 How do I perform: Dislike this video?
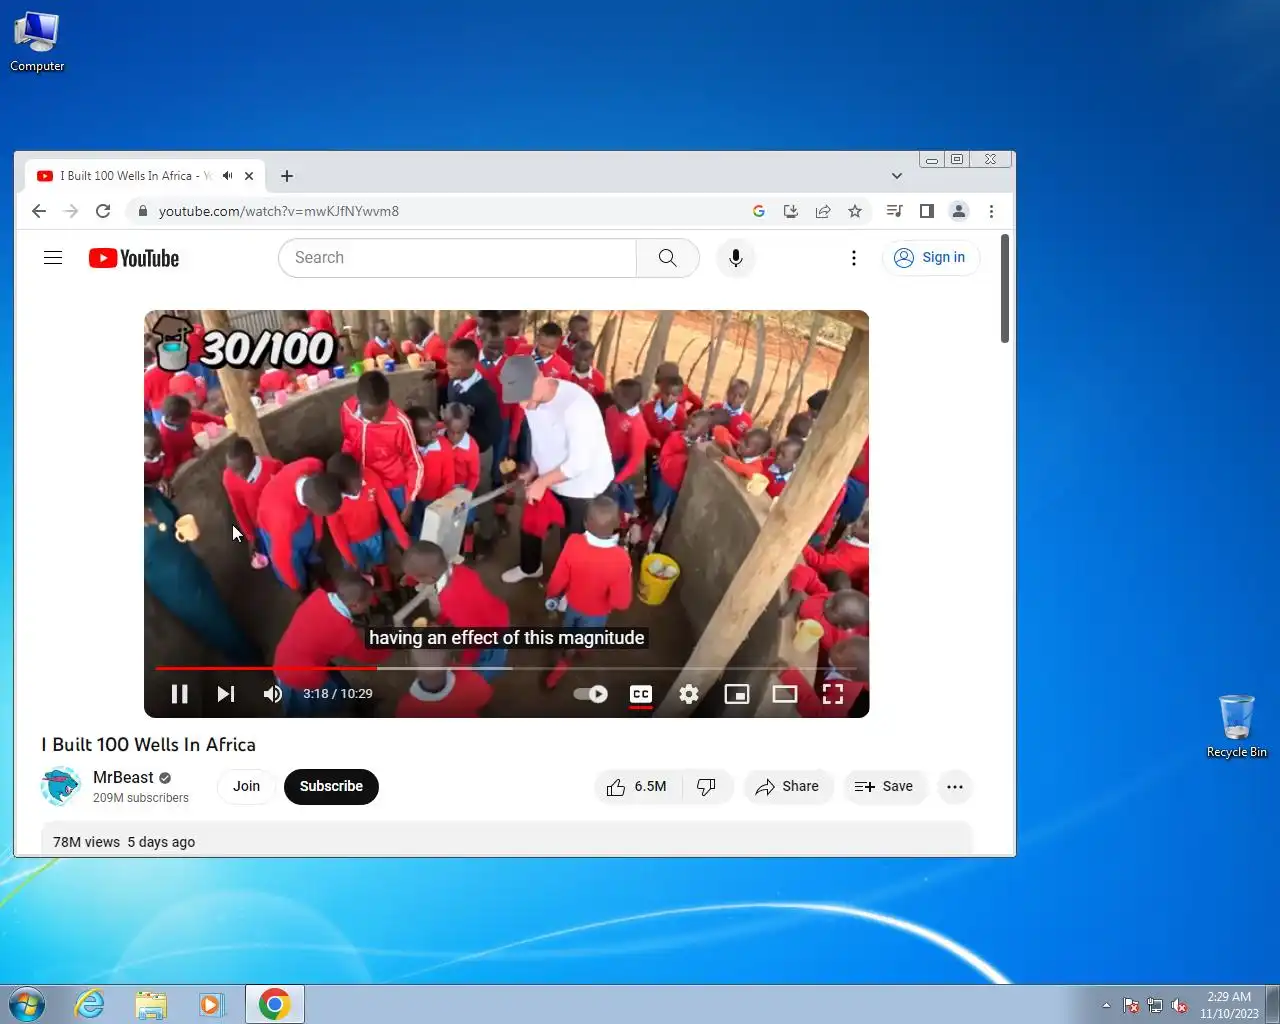(707, 787)
